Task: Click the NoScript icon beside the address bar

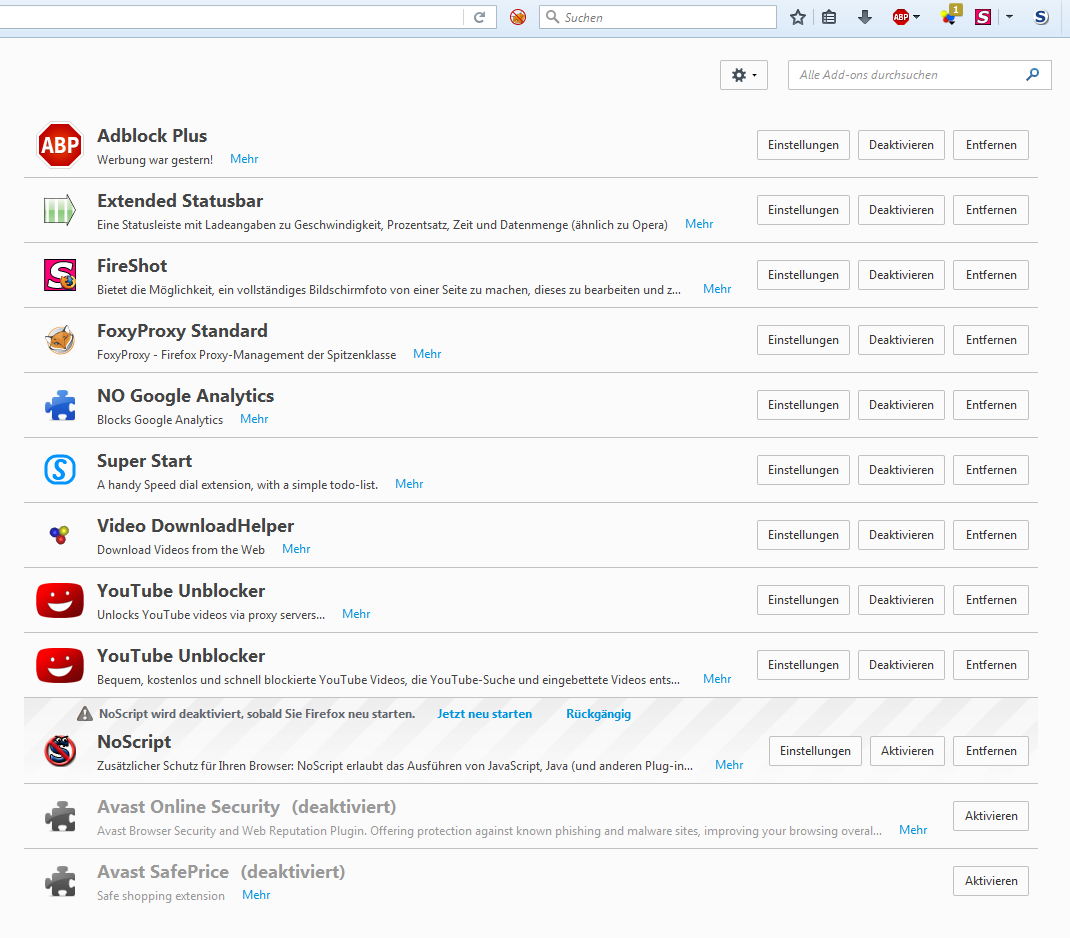Action: pyautogui.click(x=518, y=17)
